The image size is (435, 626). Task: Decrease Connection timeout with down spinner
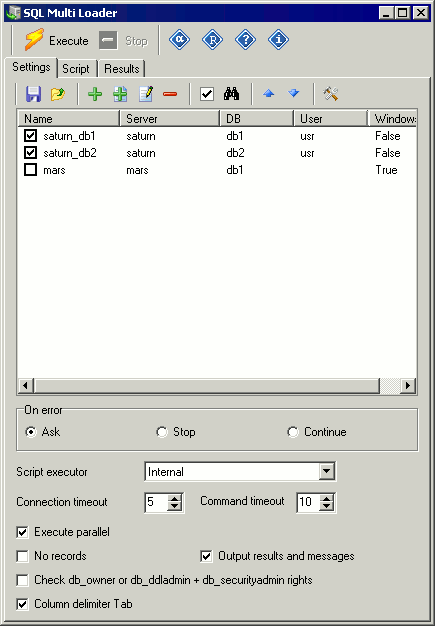[174, 506]
